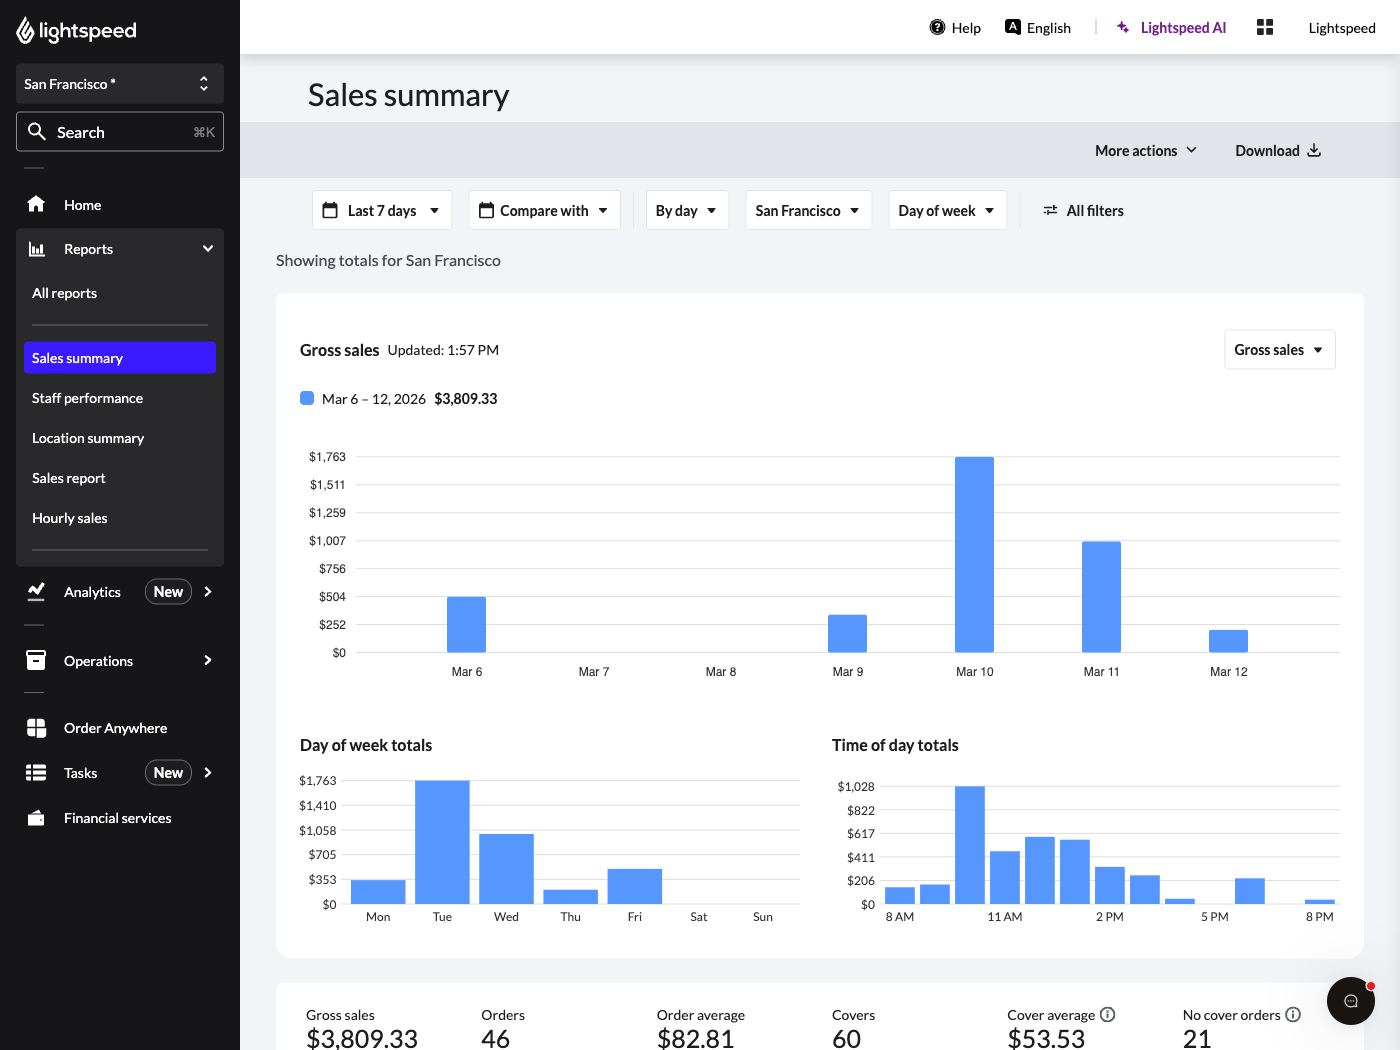Click the Operations sidebar icon
Image resolution: width=1400 pixels, height=1050 pixels.
click(36, 660)
